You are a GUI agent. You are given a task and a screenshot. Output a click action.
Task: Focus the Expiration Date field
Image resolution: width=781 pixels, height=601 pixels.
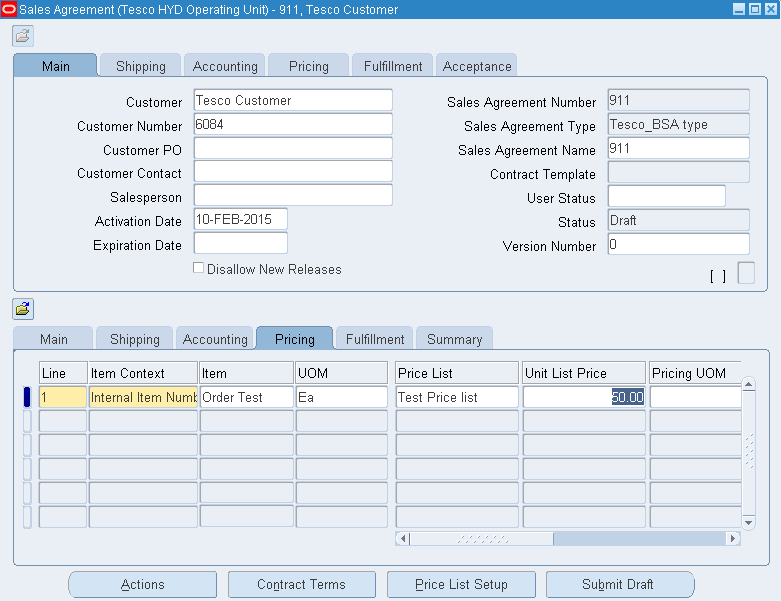[x=241, y=243]
